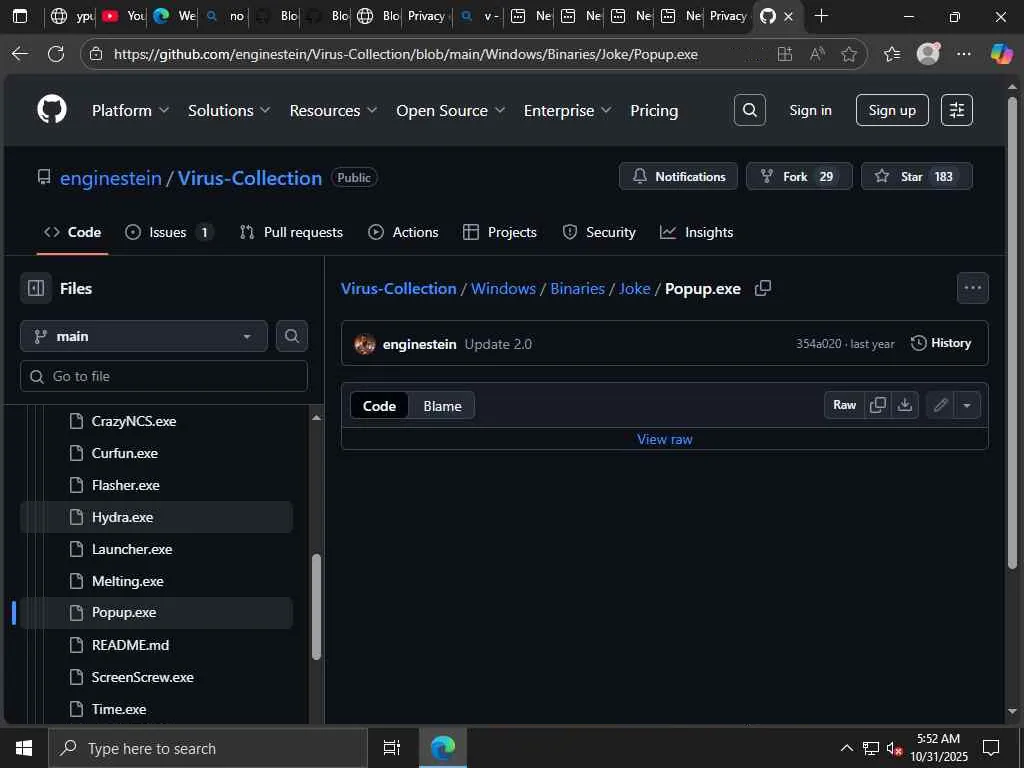Open the app available icon in address bar
1024x768 pixels.
(x=785, y=54)
